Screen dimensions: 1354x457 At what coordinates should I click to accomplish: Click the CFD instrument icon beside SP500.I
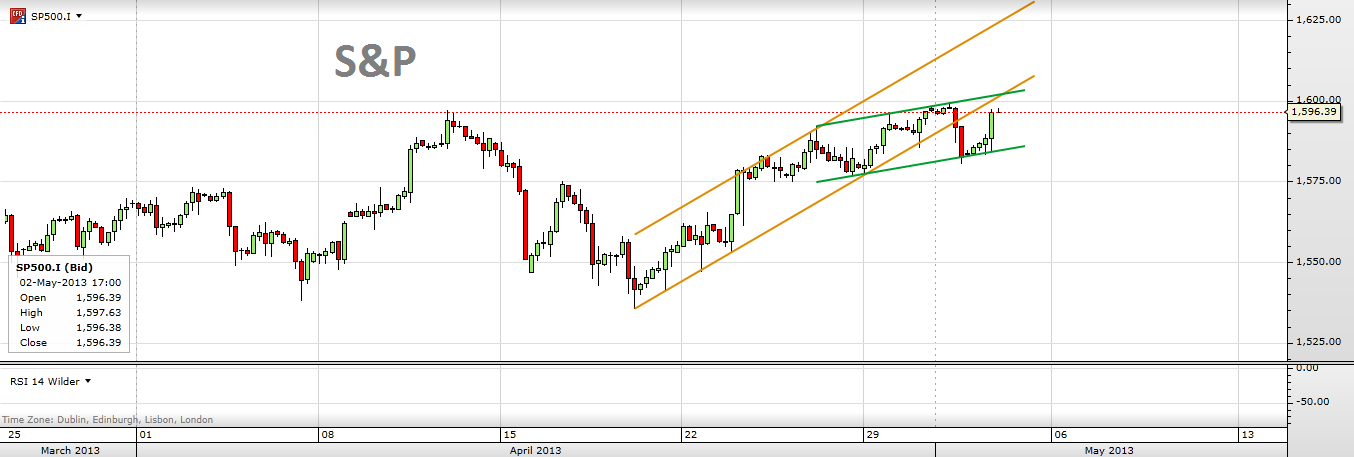point(18,17)
